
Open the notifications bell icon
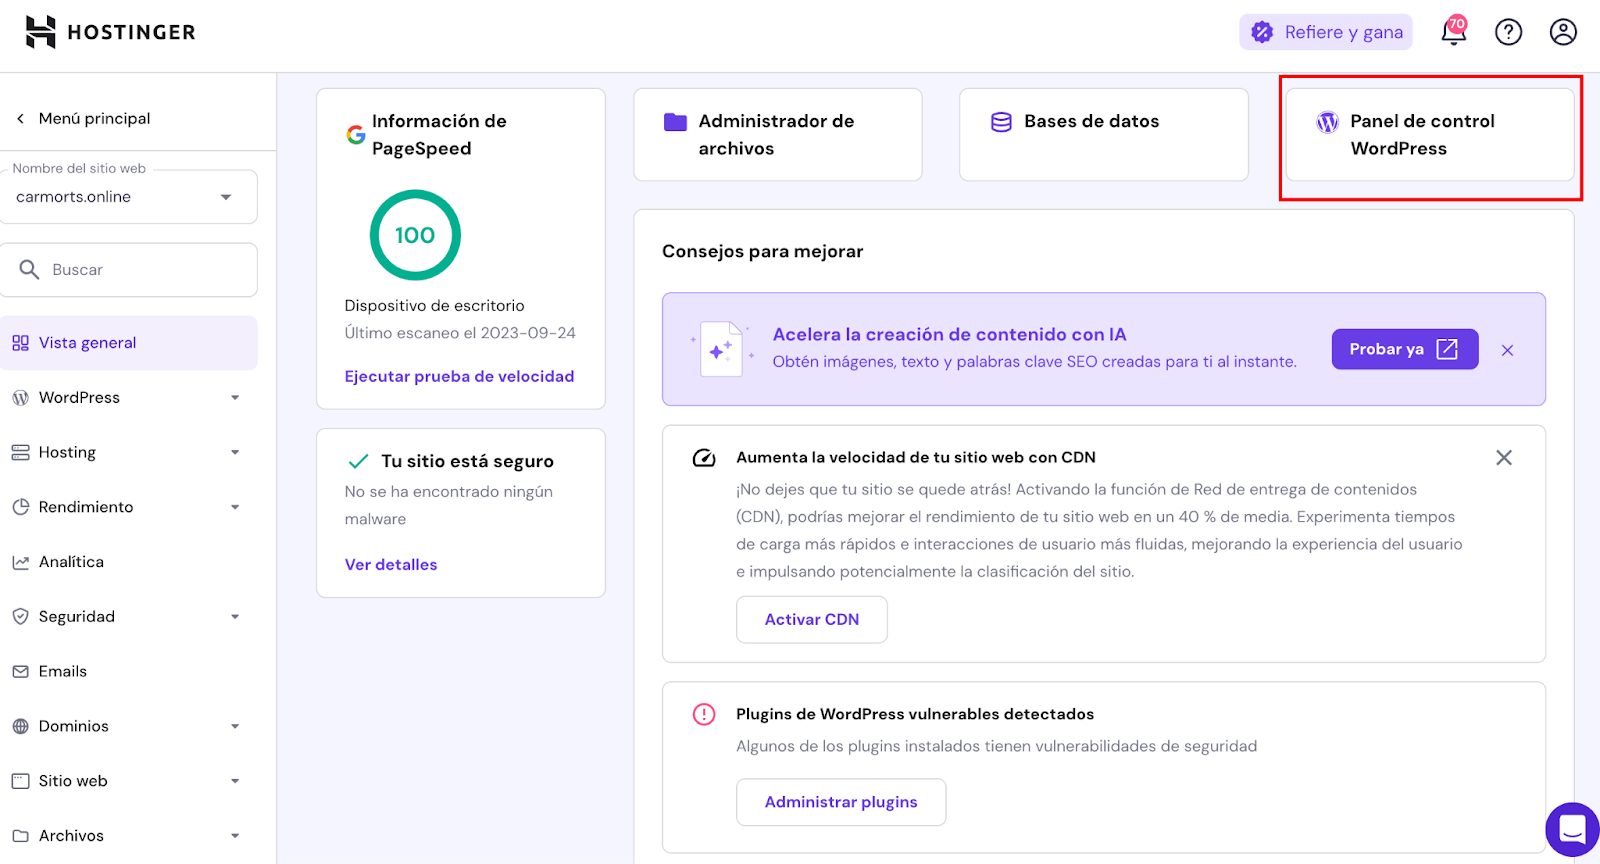coord(1454,31)
